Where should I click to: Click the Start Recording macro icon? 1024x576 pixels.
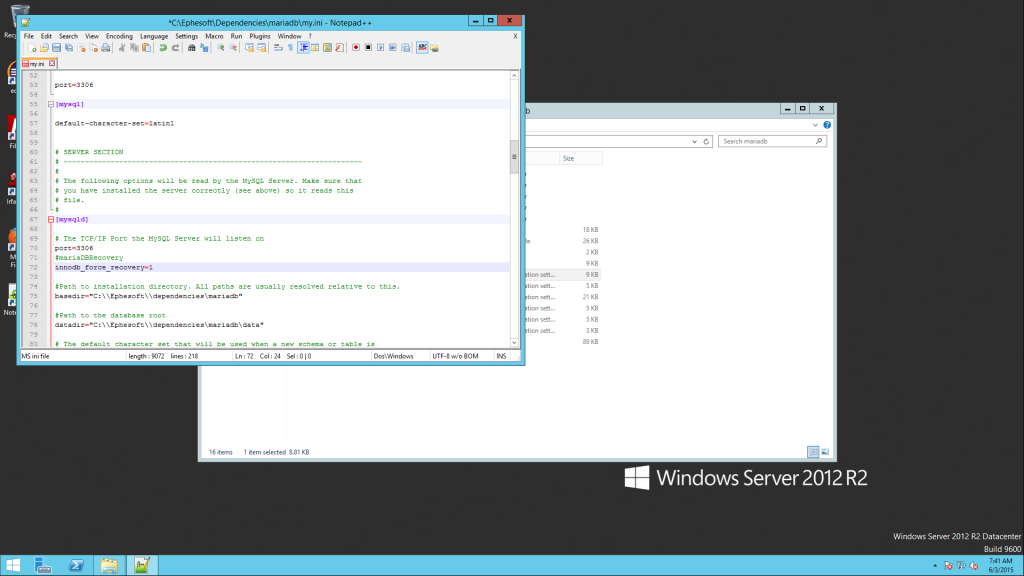tap(356, 48)
